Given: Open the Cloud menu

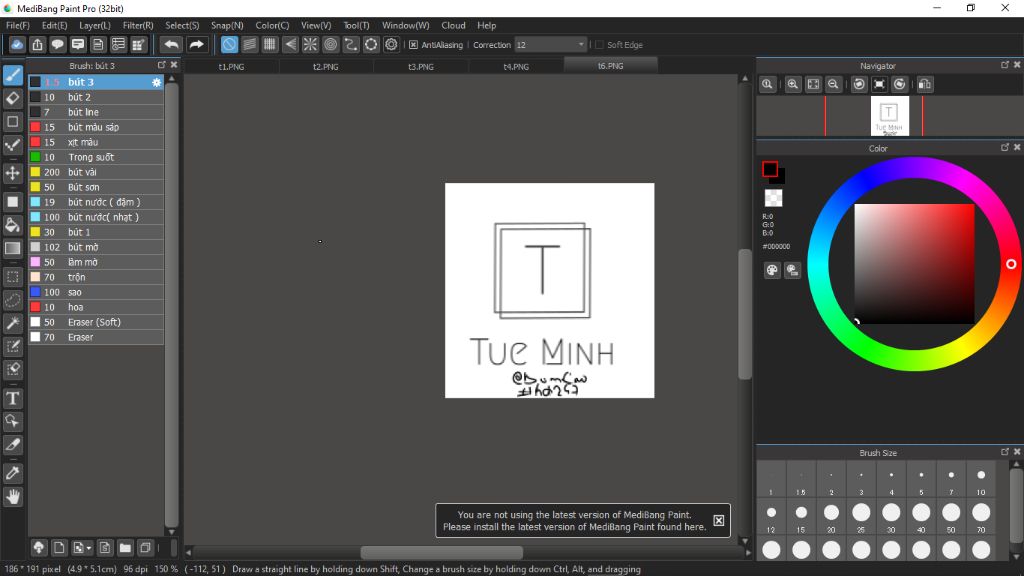Looking at the screenshot, I should [453, 25].
